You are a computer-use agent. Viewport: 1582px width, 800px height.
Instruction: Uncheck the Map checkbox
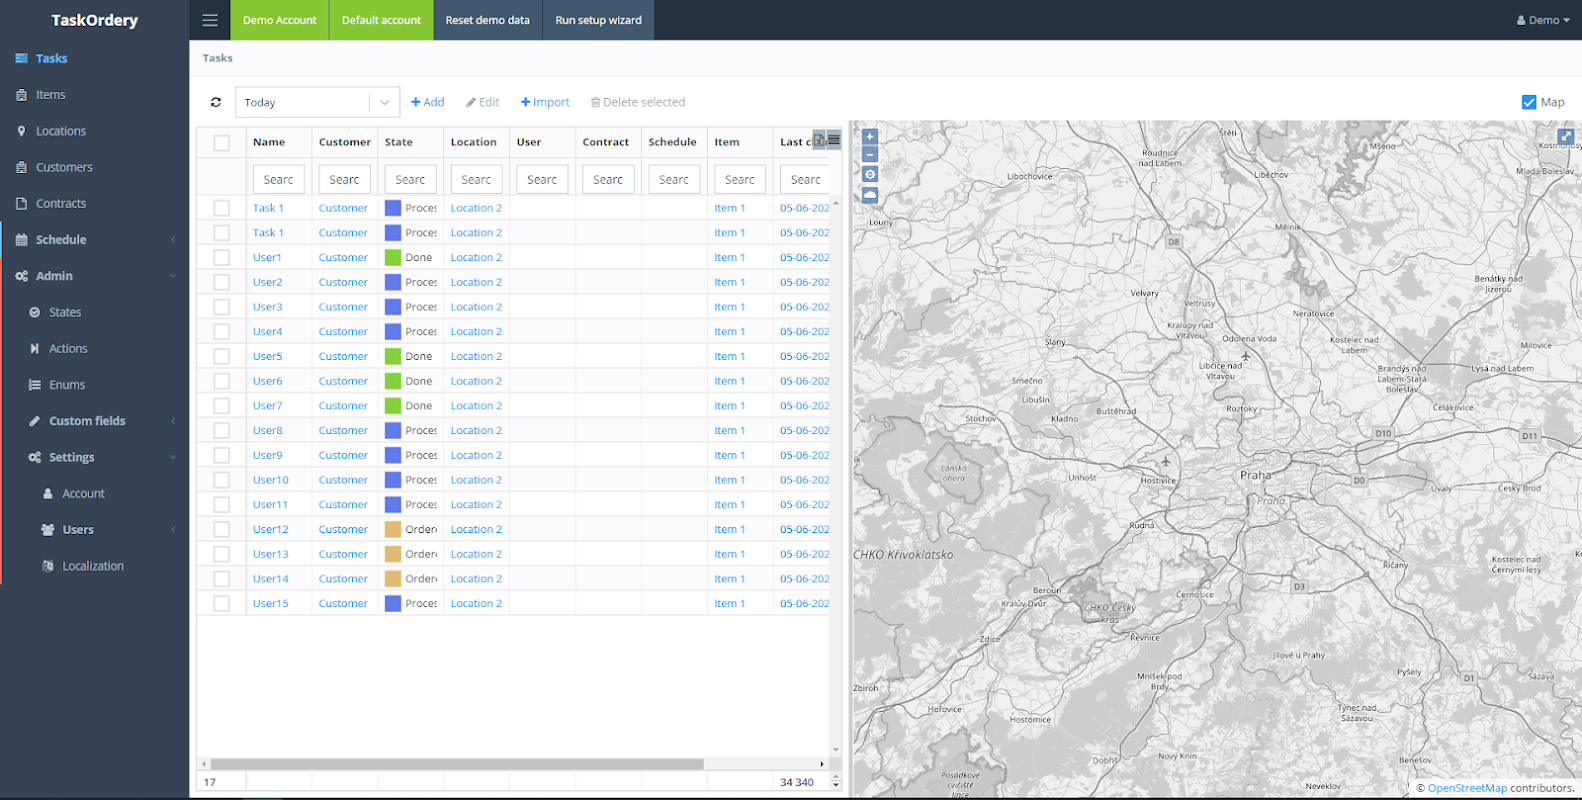pos(1528,102)
